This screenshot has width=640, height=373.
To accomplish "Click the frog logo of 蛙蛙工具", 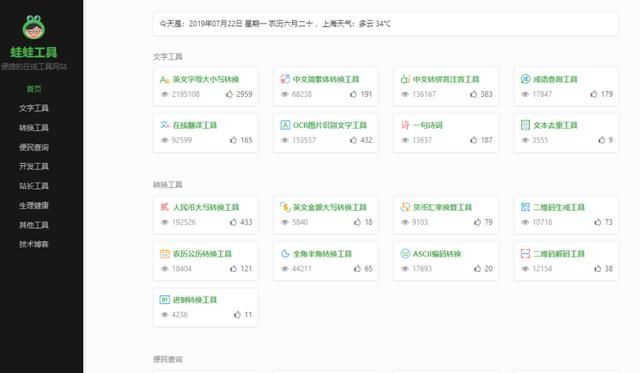I will [34, 27].
